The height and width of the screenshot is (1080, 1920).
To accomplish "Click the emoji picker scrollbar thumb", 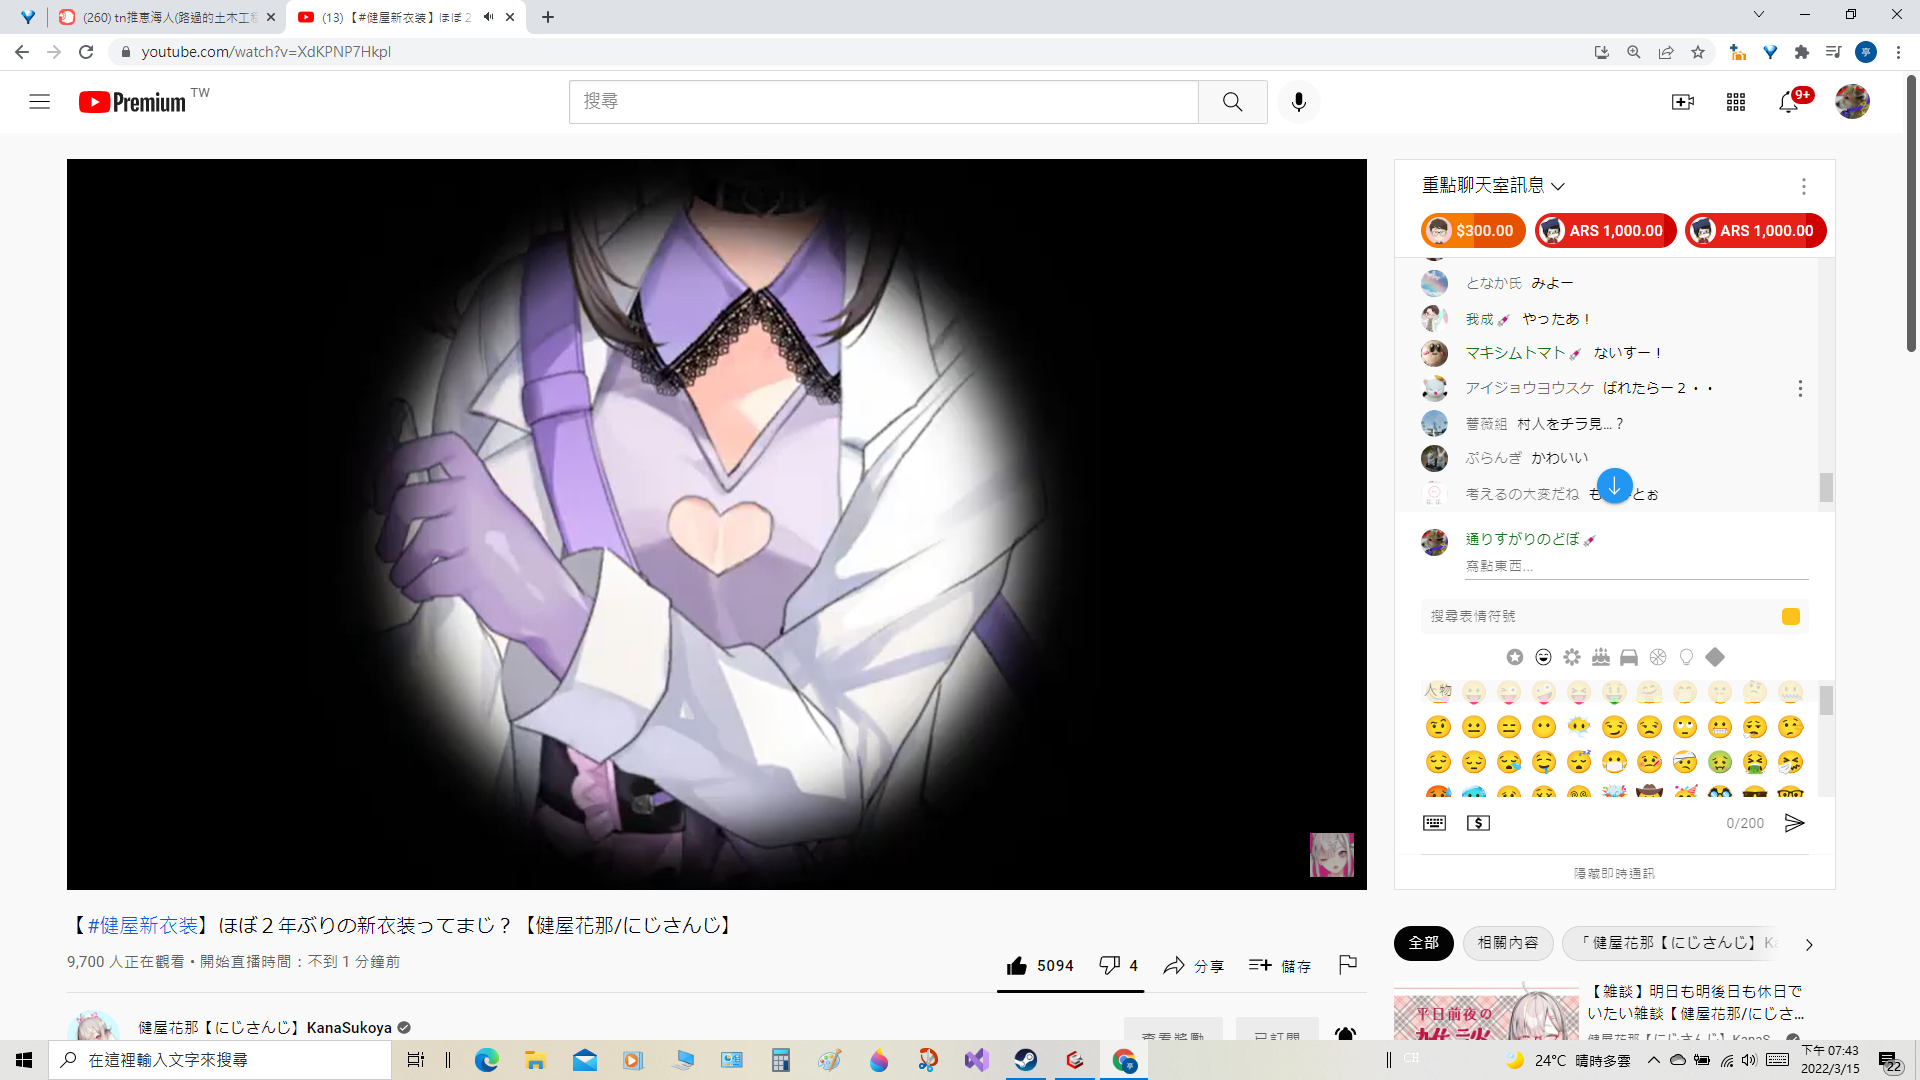I will [x=1826, y=701].
